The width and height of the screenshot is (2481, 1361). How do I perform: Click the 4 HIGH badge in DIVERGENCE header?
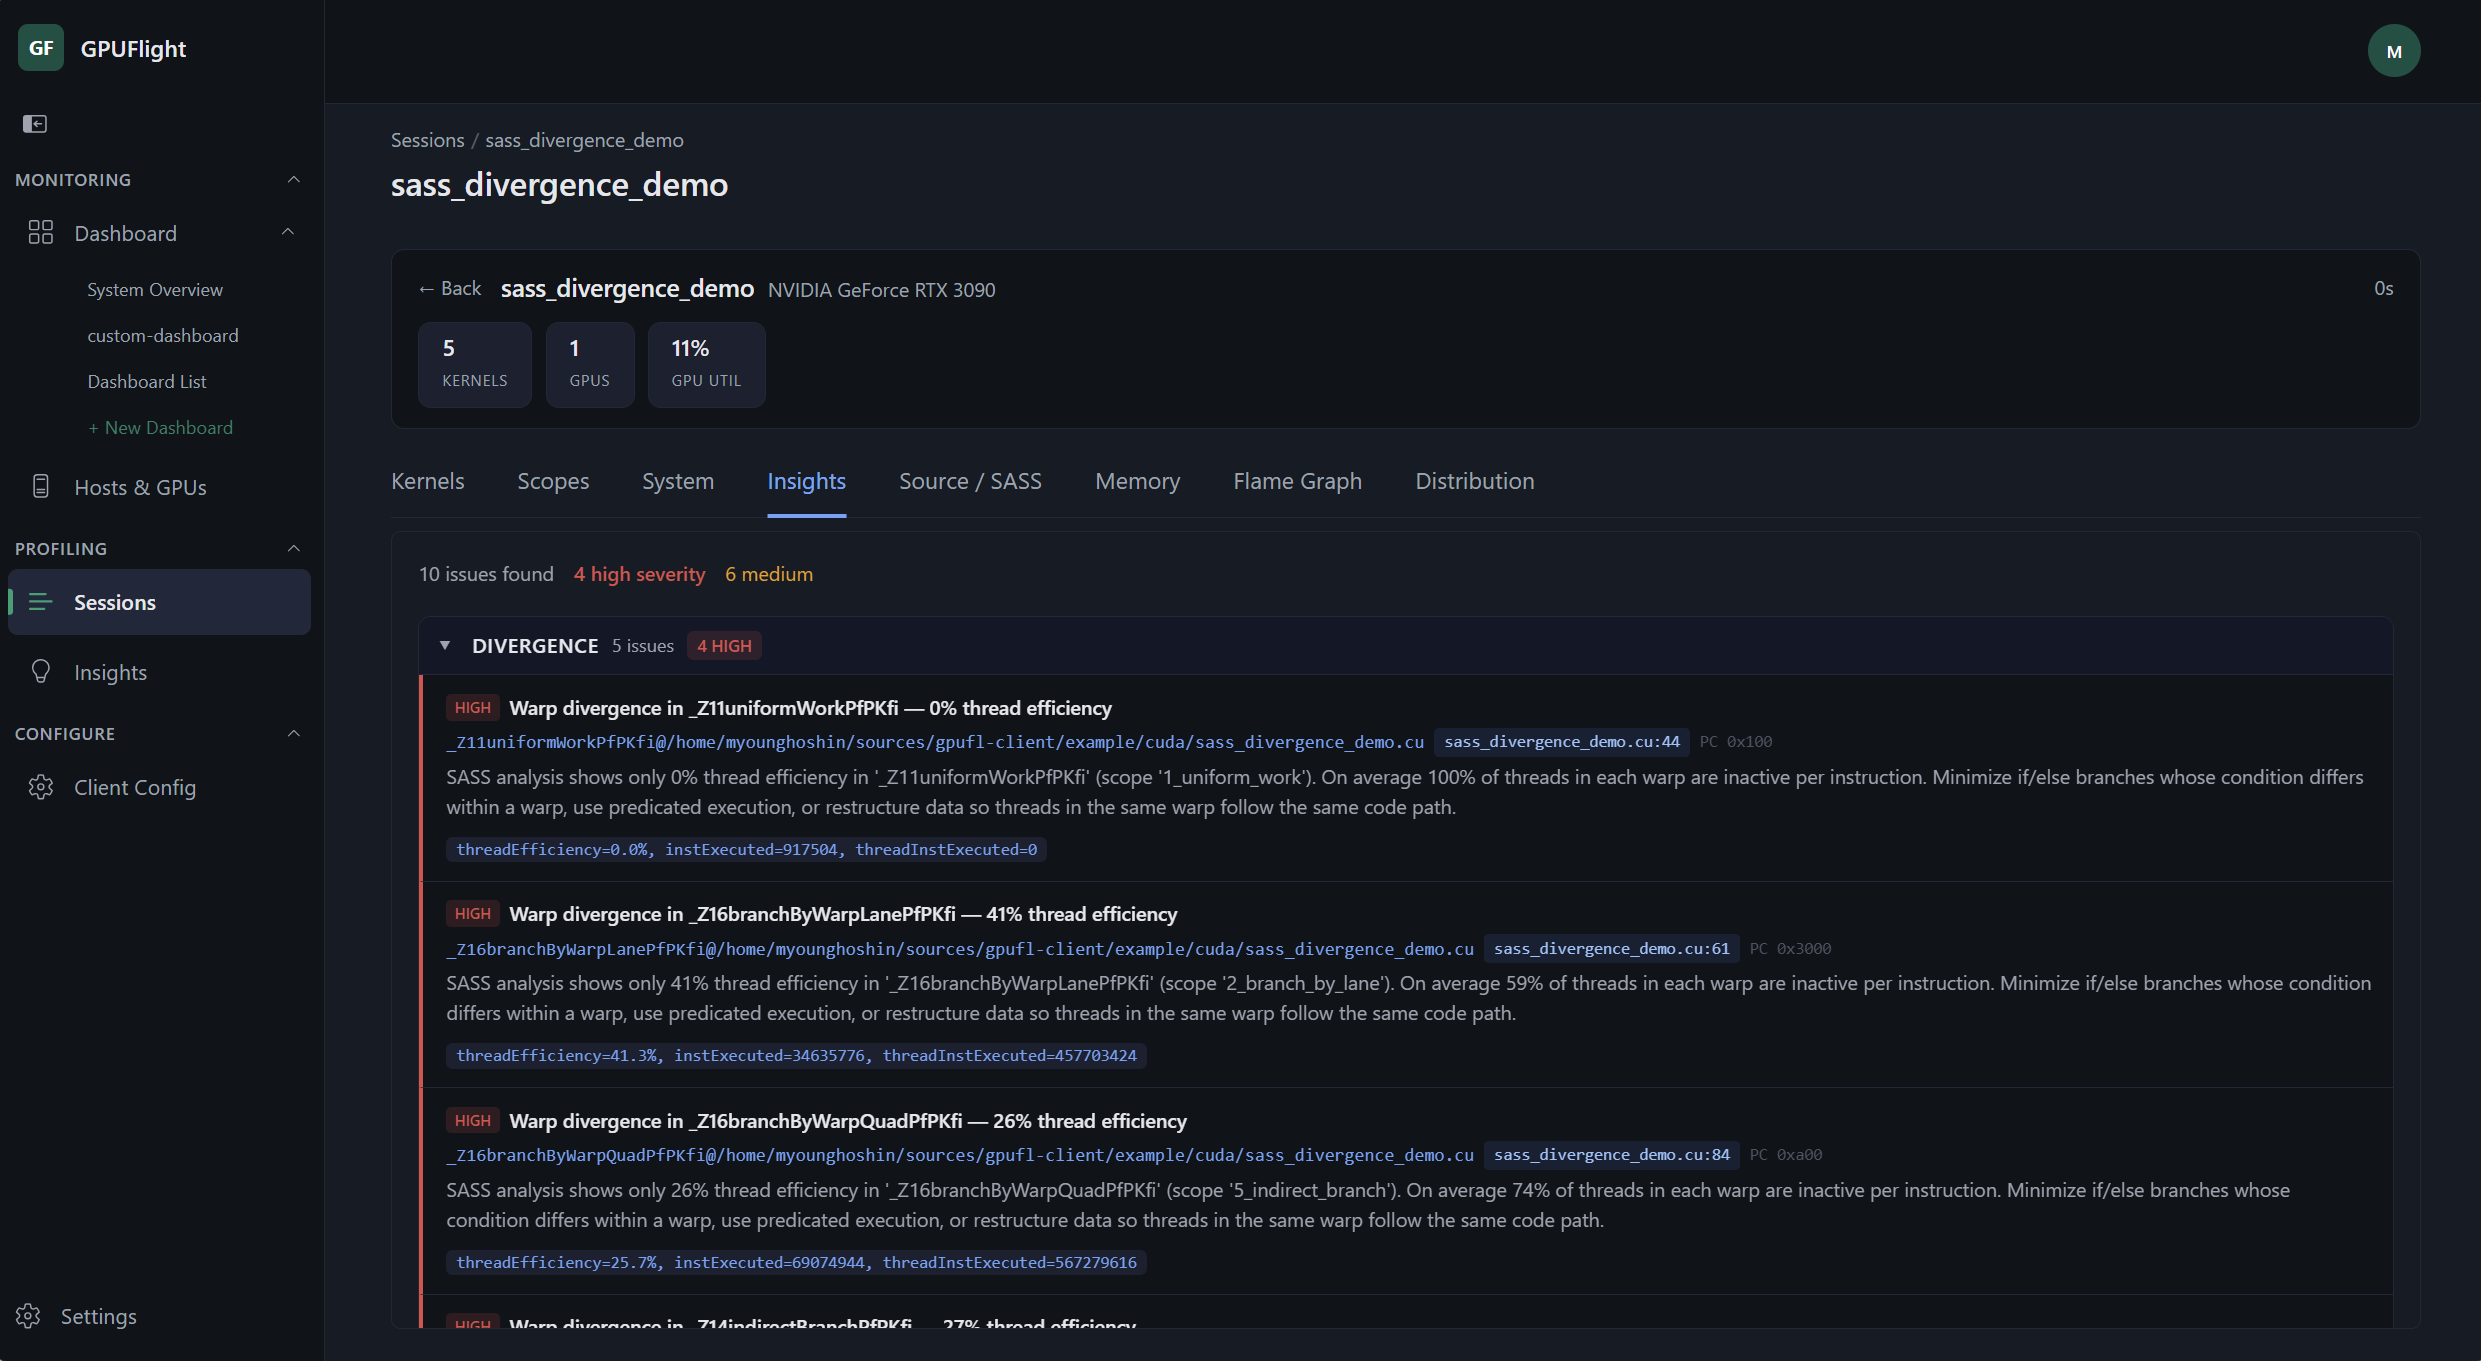[x=724, y=646]
